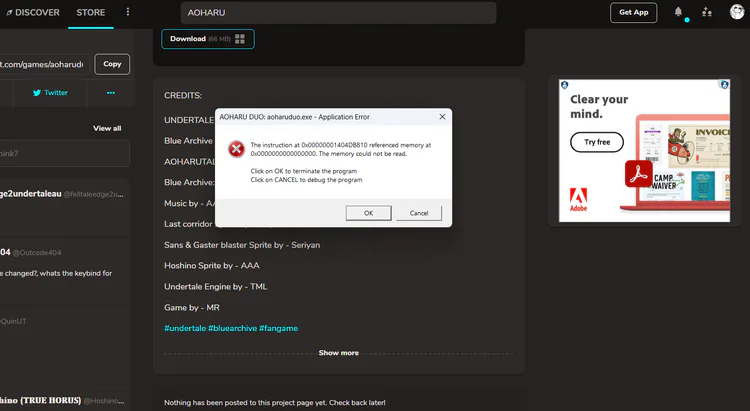Screen dimensions: 750x411
Task: Click the Twitter bird icon
Action: click(37, 93)
